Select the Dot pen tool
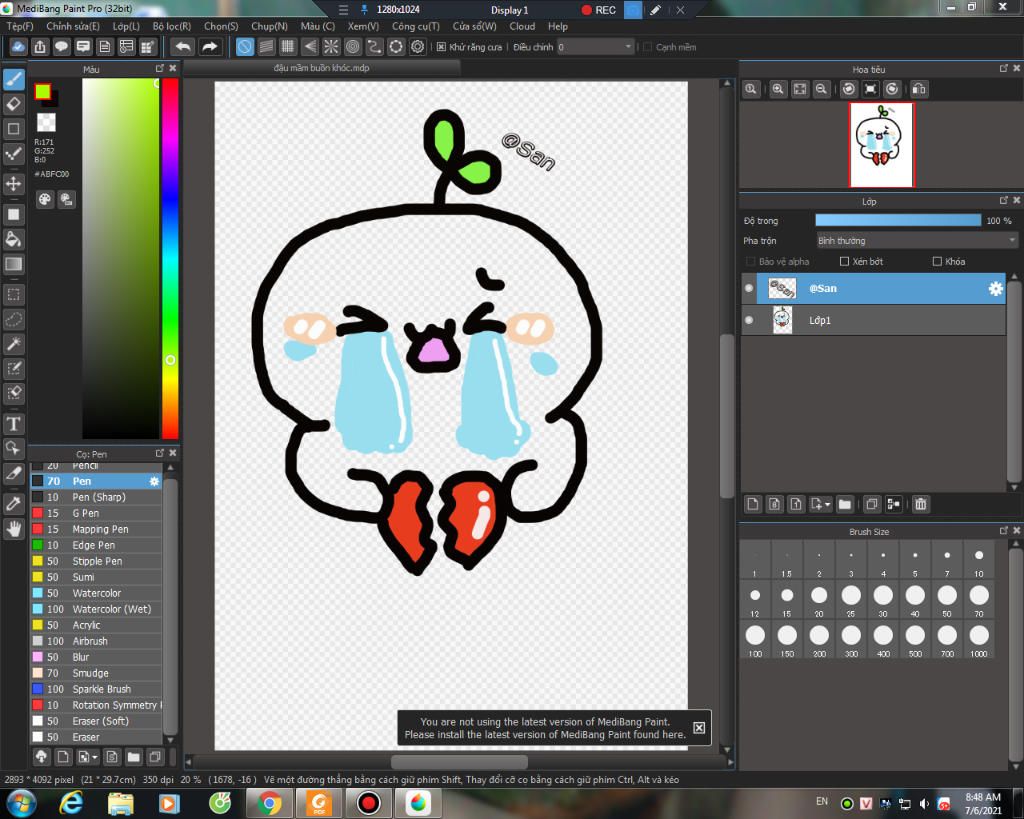Image resolution: width=1024 pixels, height=819 pixels. pos(14,154)
